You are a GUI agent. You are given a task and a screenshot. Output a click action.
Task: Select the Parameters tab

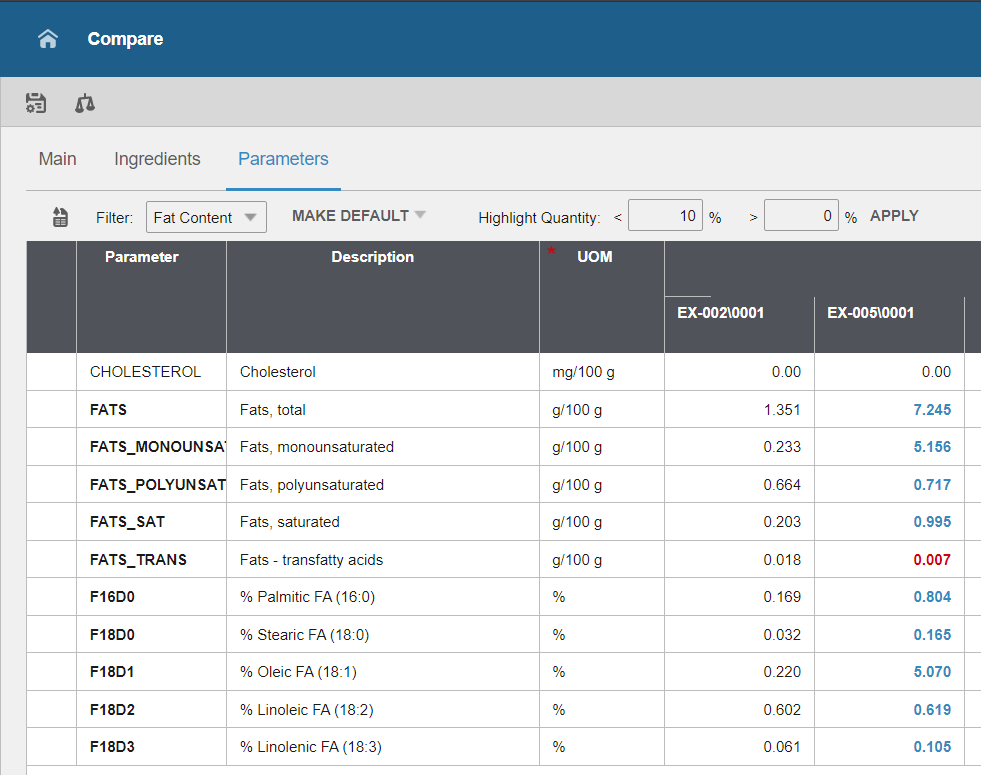pos(283,159)
